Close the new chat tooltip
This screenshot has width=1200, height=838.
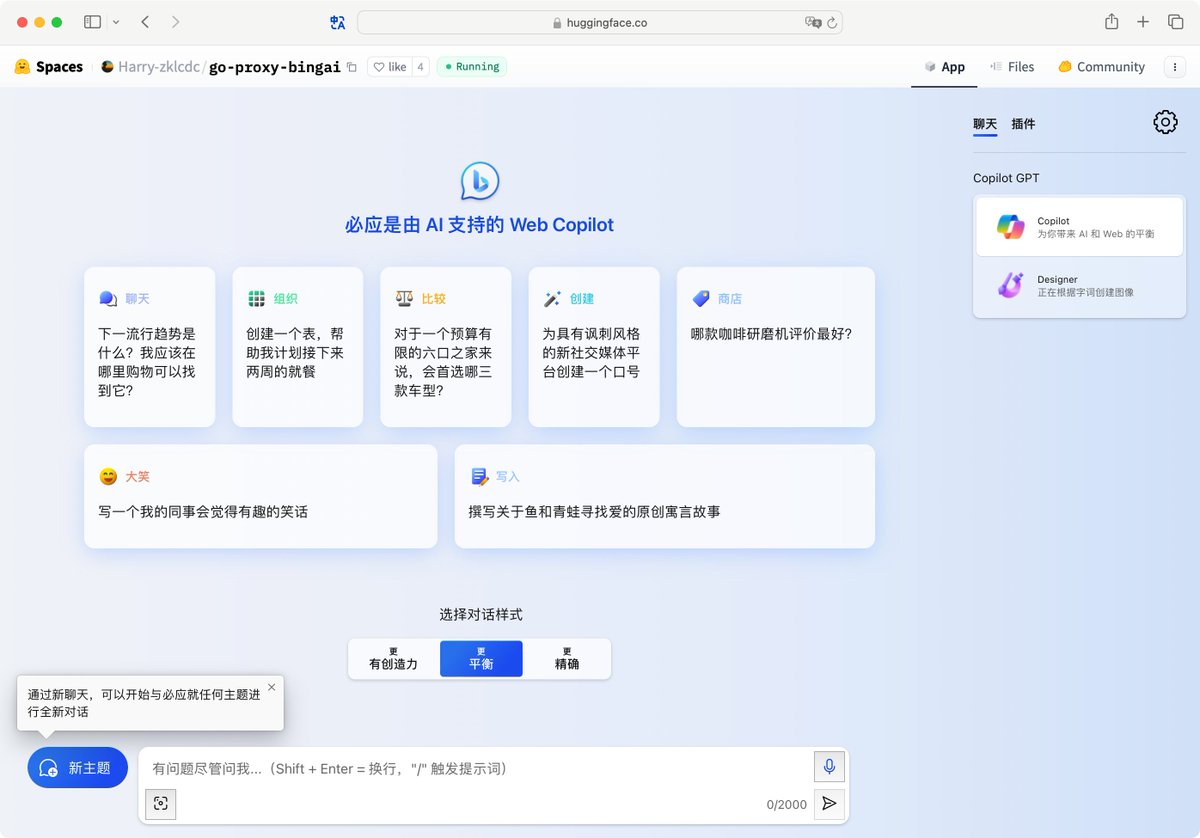(x=271, y=687)
